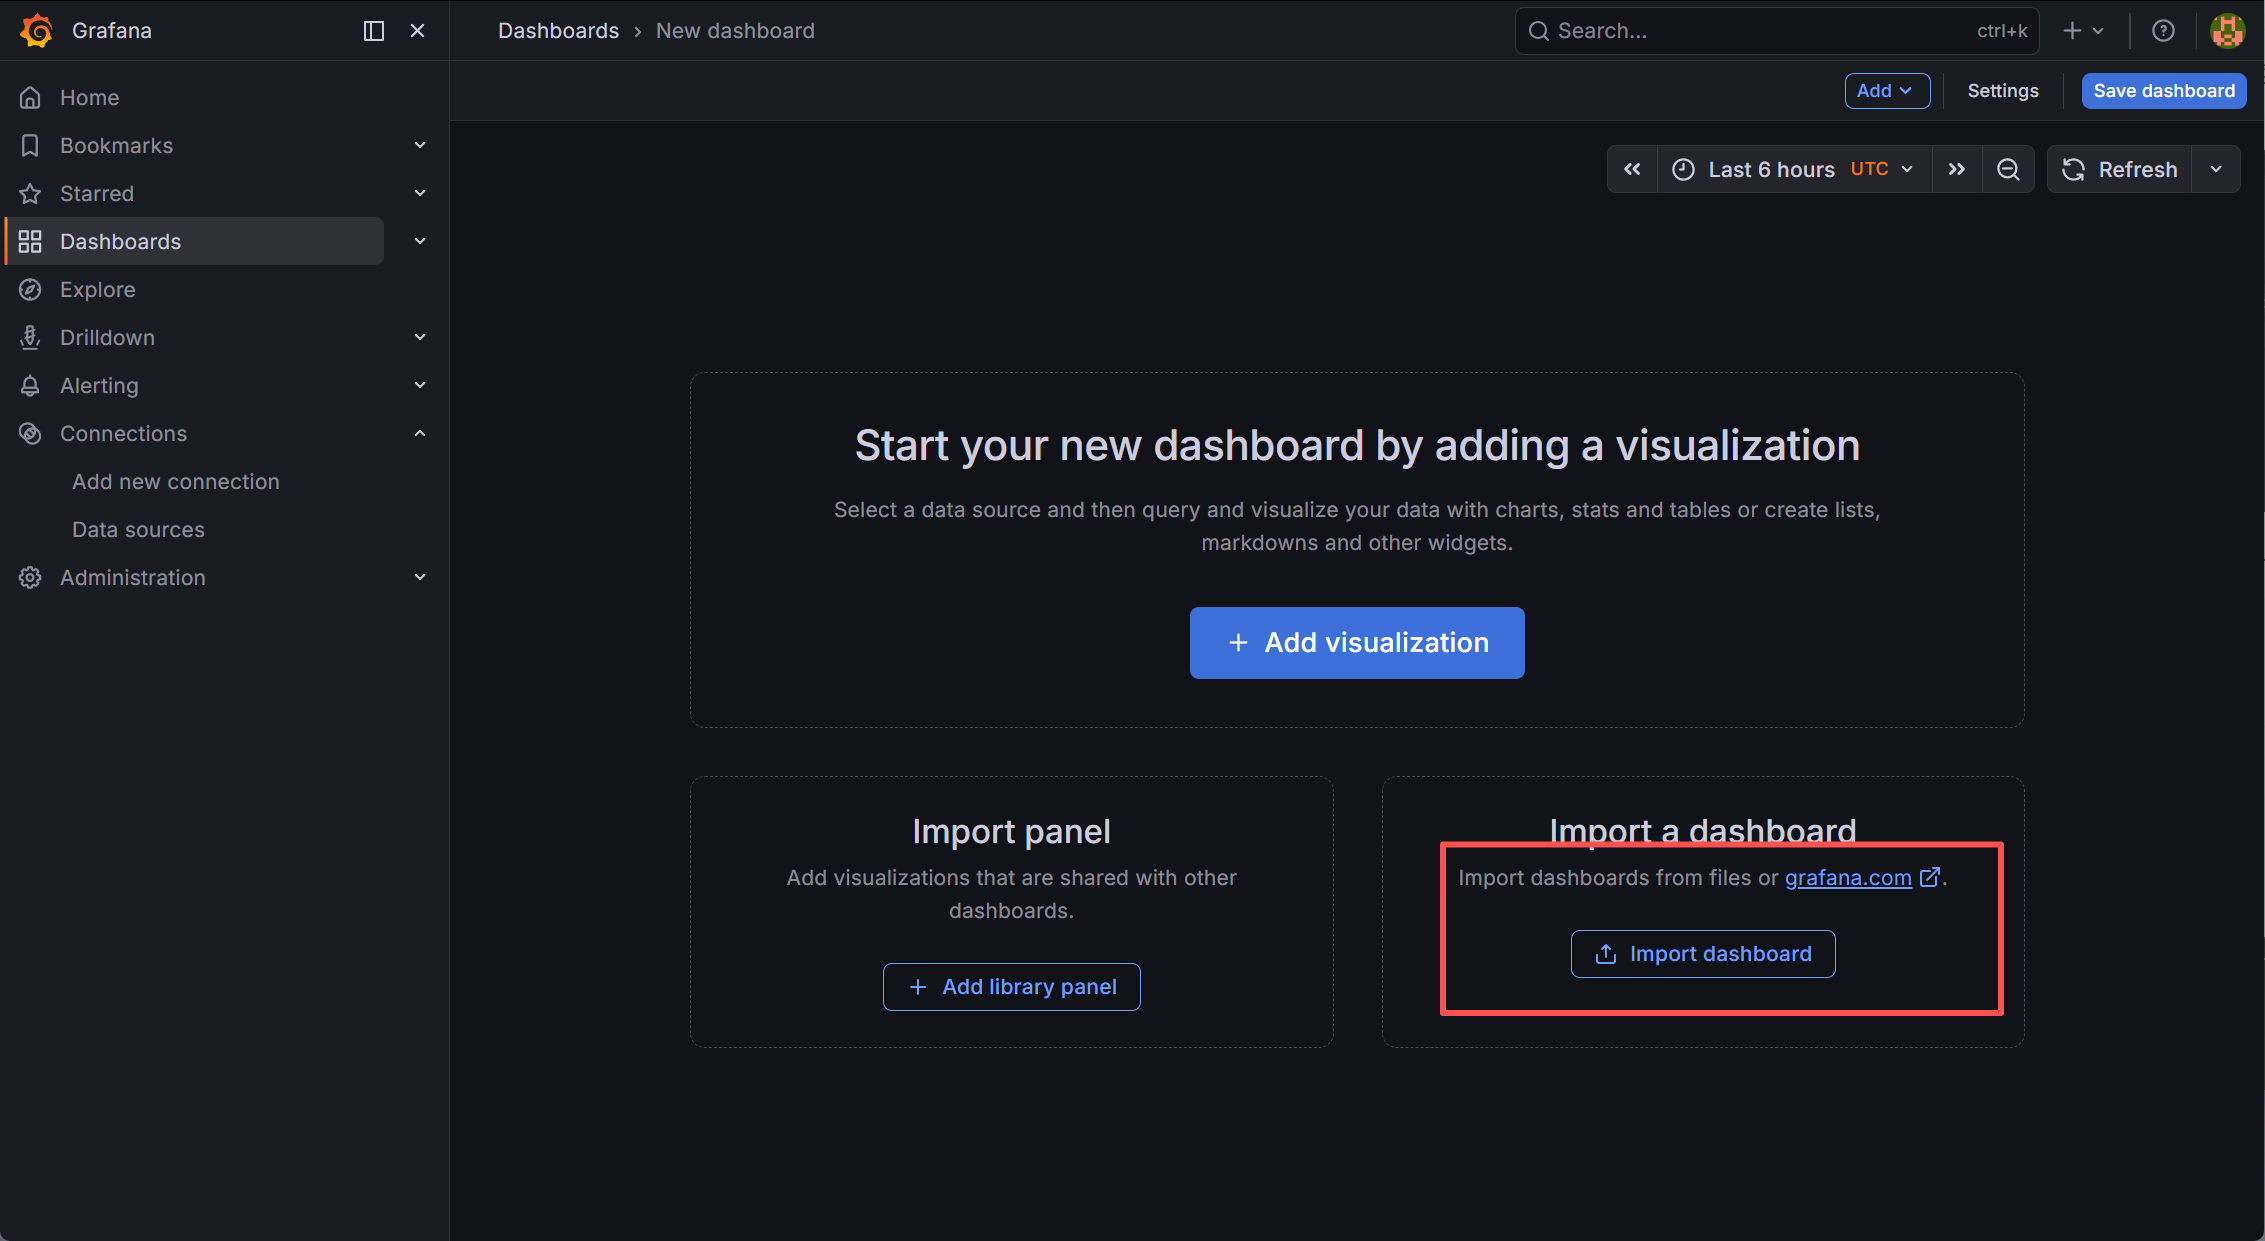
Task: Click the "Import a dashboard" heading
Action: click(1703, 831)
